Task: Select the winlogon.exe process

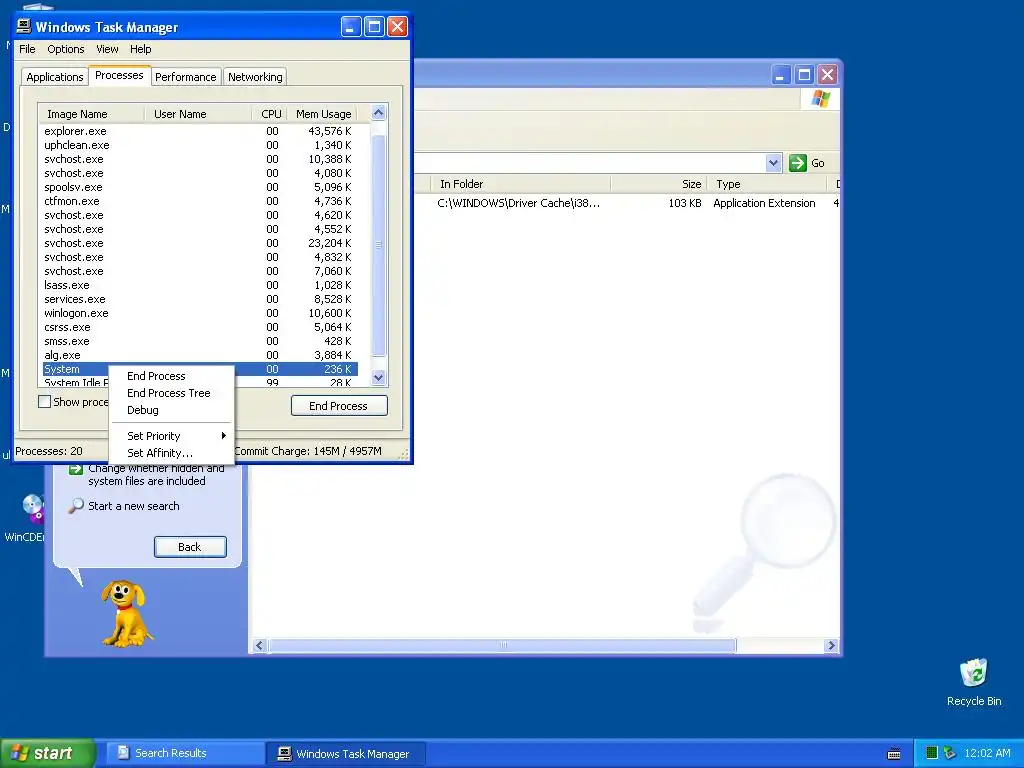Action: 200,313
